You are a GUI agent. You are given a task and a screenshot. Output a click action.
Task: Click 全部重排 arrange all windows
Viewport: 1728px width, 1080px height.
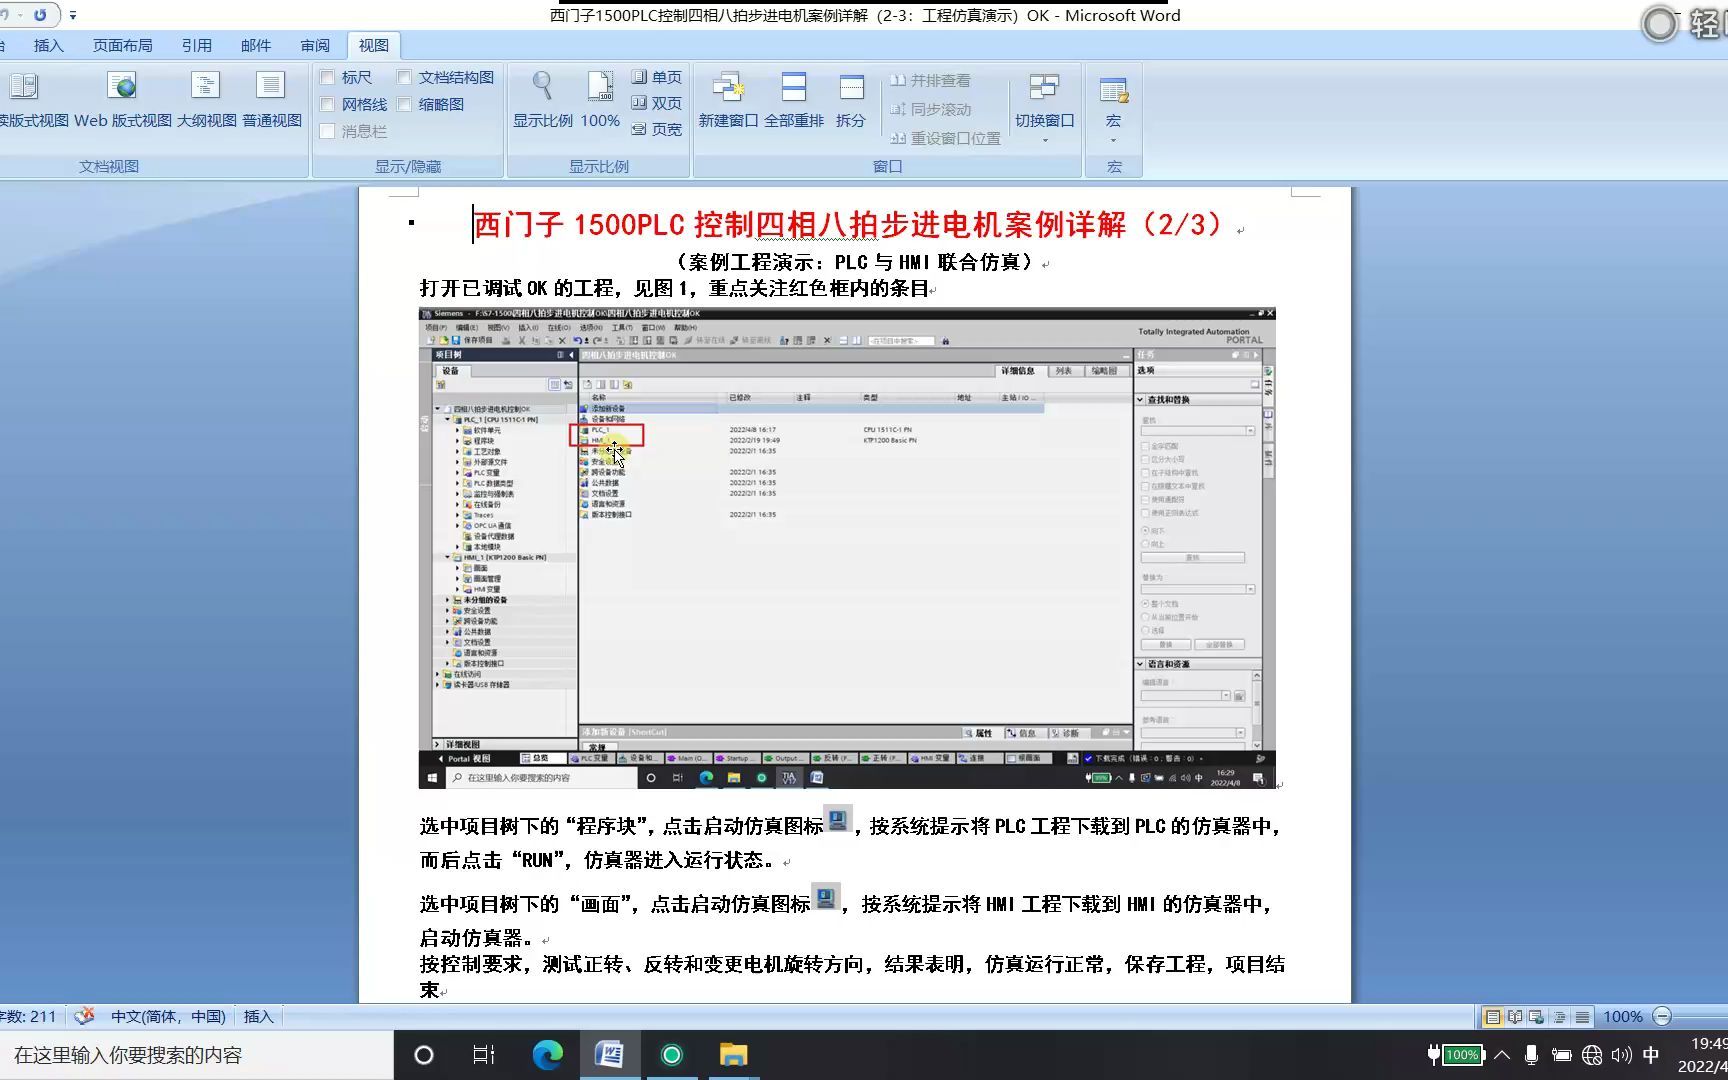(x=794, y=100)
